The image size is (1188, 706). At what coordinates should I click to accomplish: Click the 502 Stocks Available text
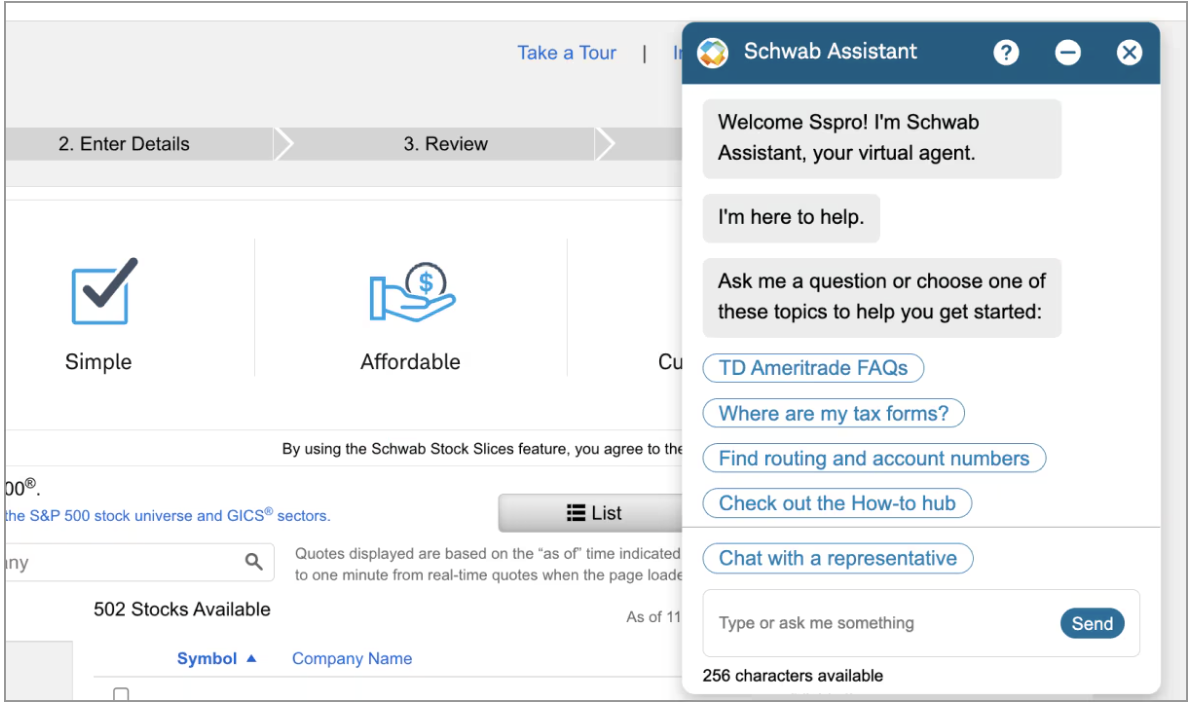182,610
